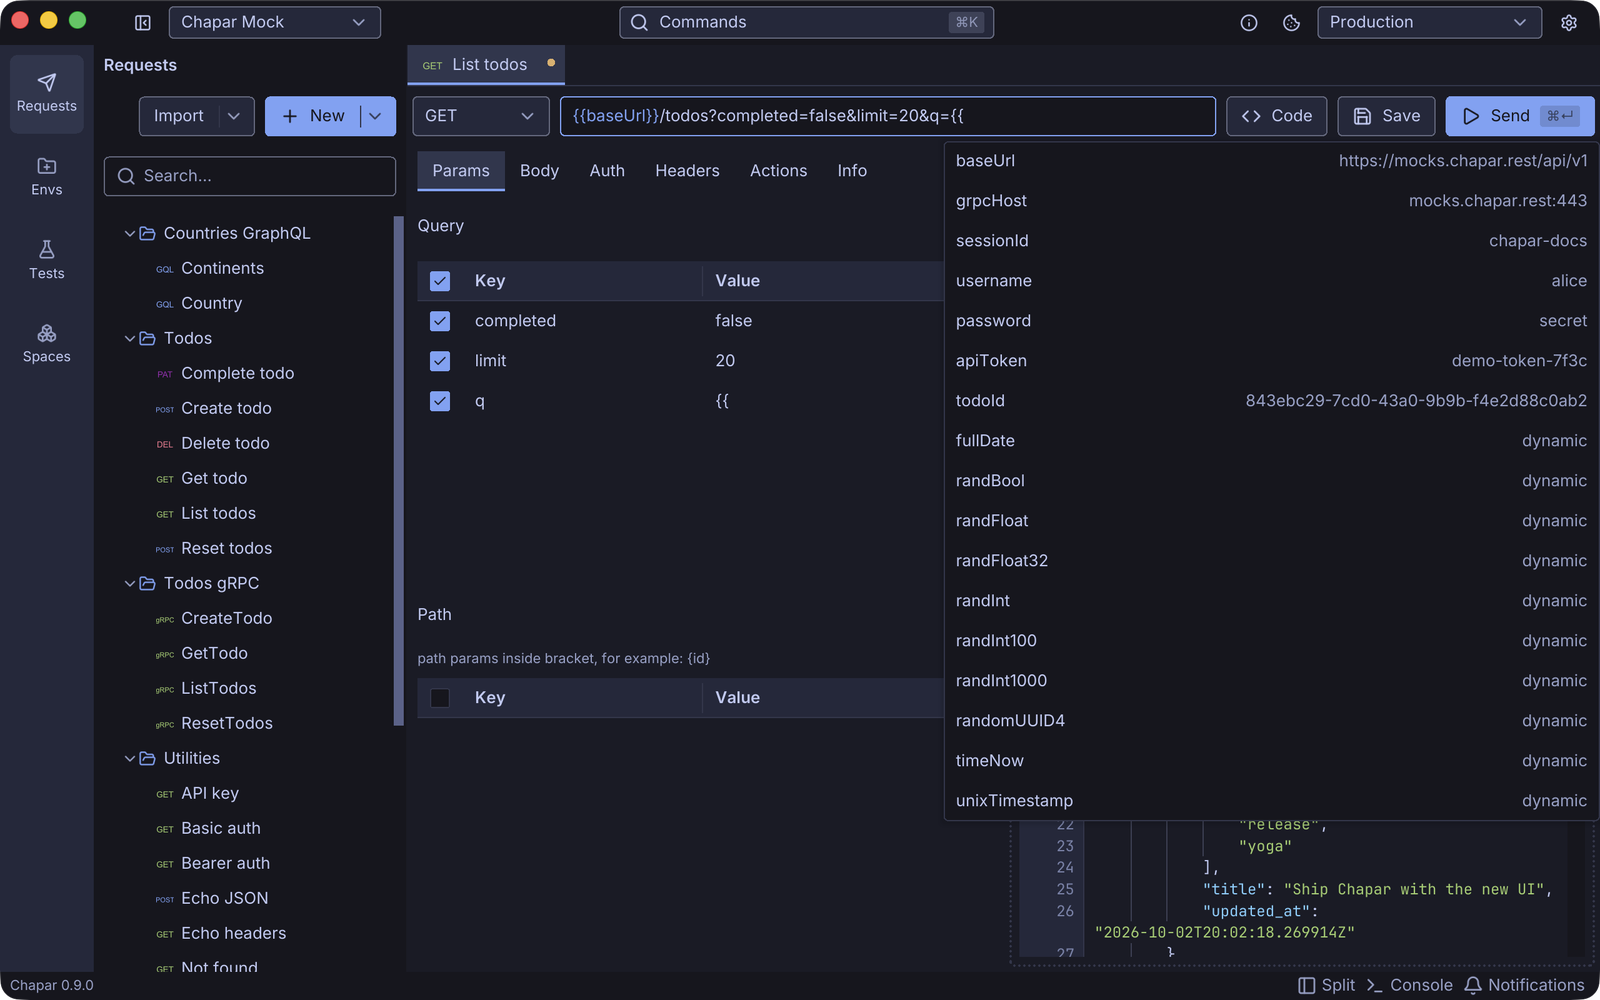Toggle the Path table header checkbox

(440, 698)
